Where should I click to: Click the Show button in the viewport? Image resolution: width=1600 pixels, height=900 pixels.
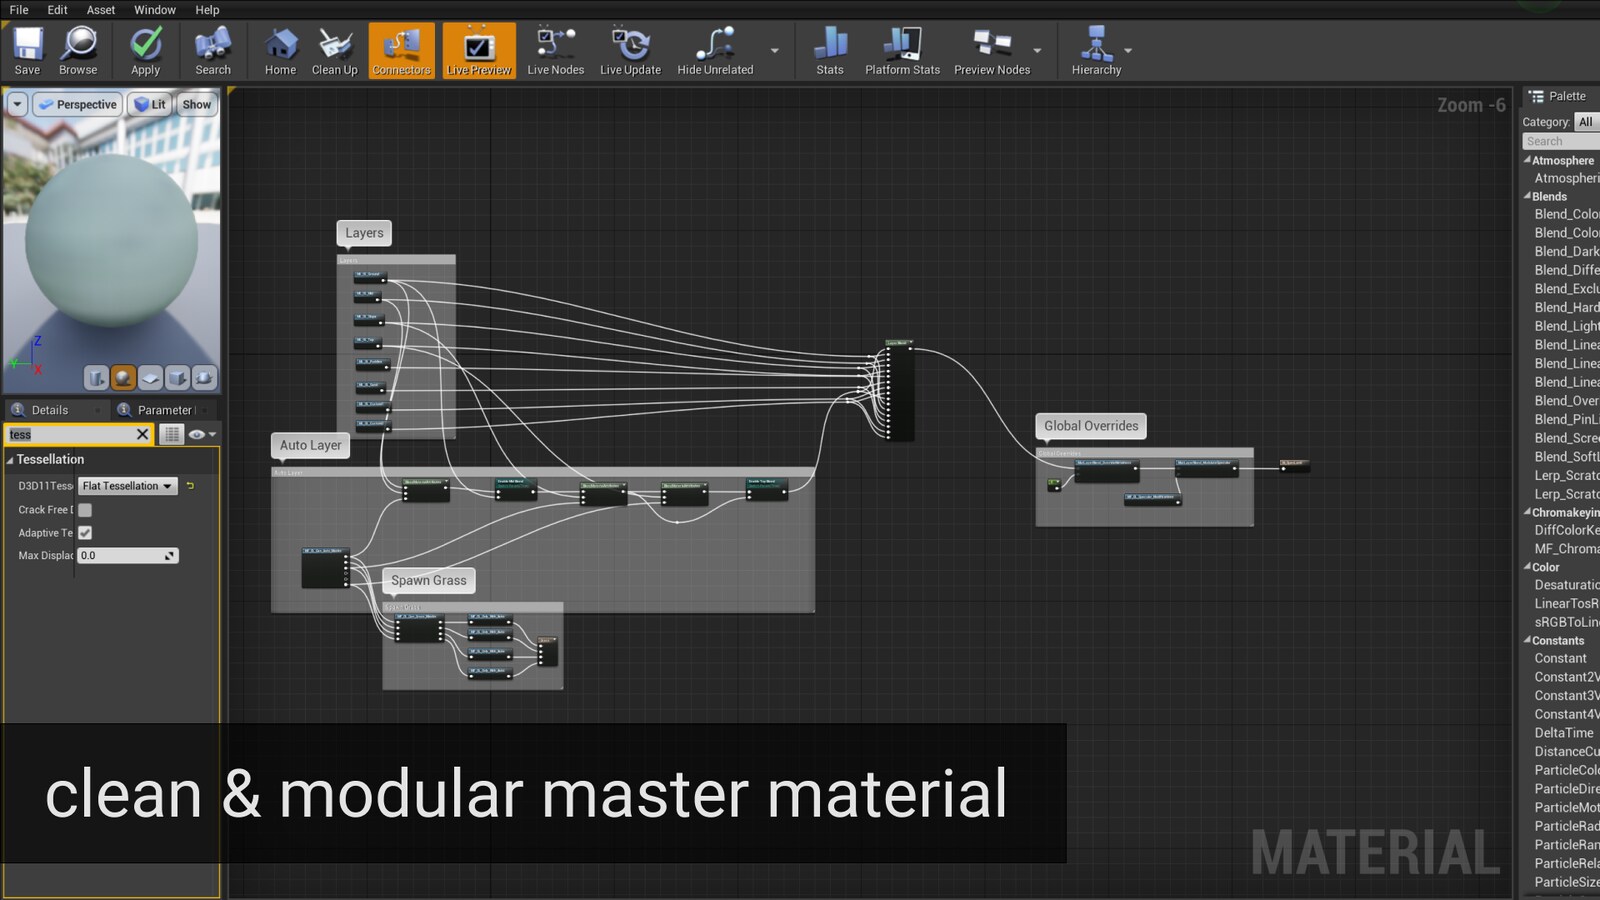(196, 104)
